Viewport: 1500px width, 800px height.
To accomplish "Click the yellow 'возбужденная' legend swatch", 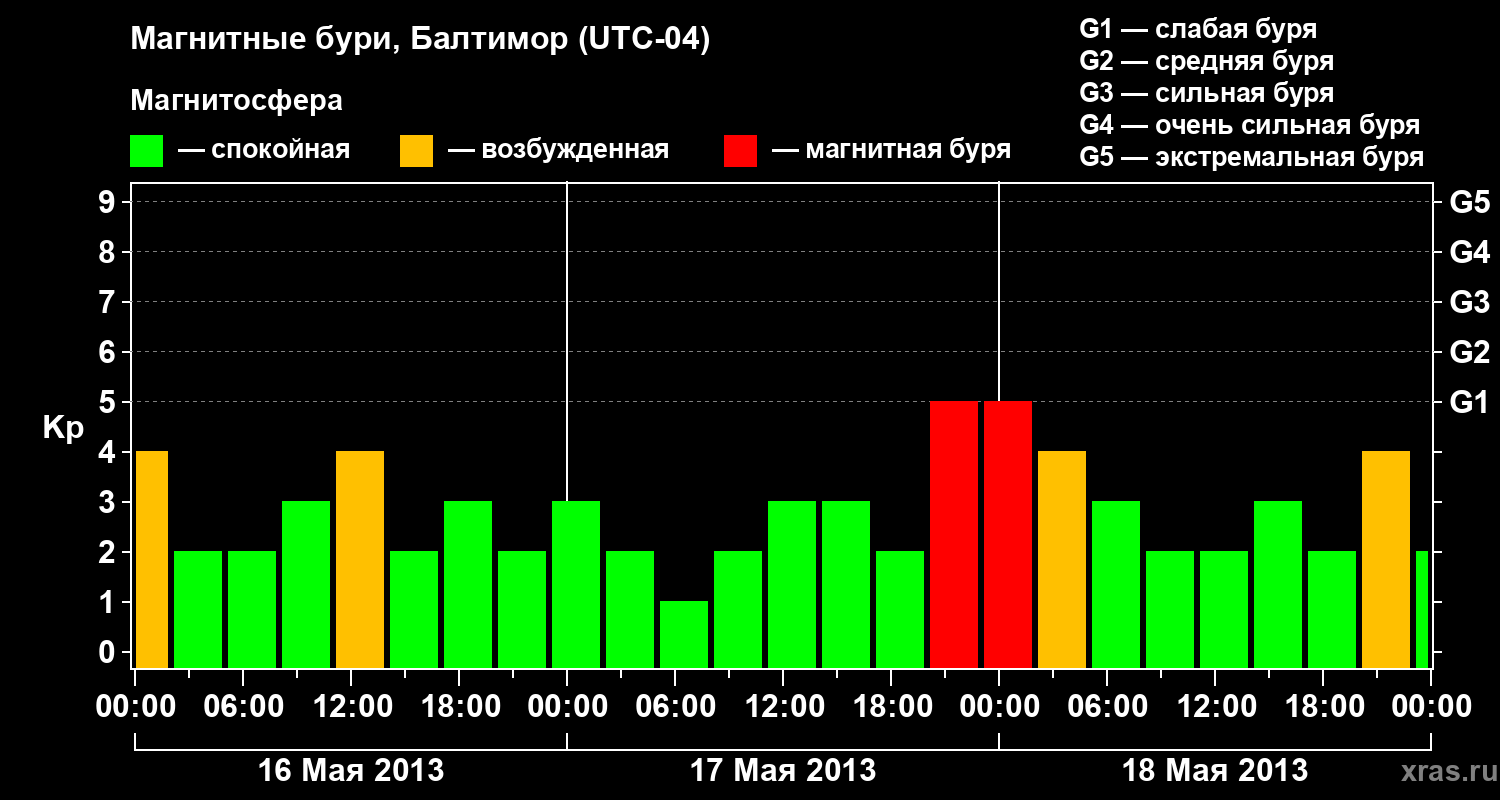I will click(417, 151).
